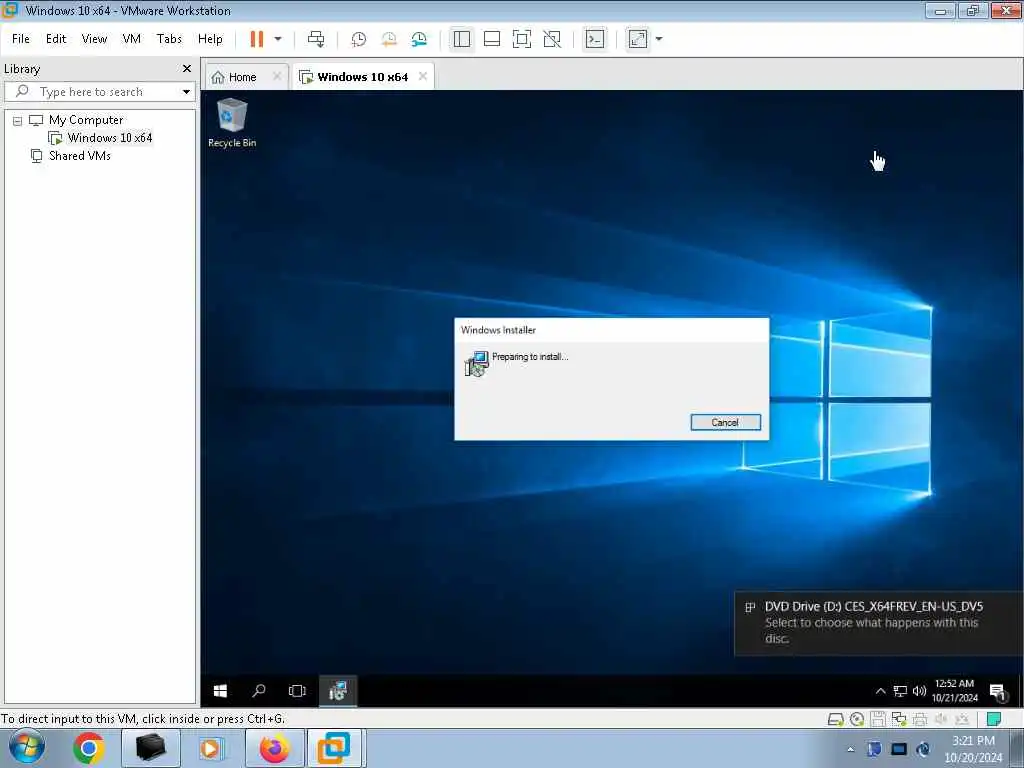
Task: Cancel the Windows Installer dialog
Action: tap(726, 423)
